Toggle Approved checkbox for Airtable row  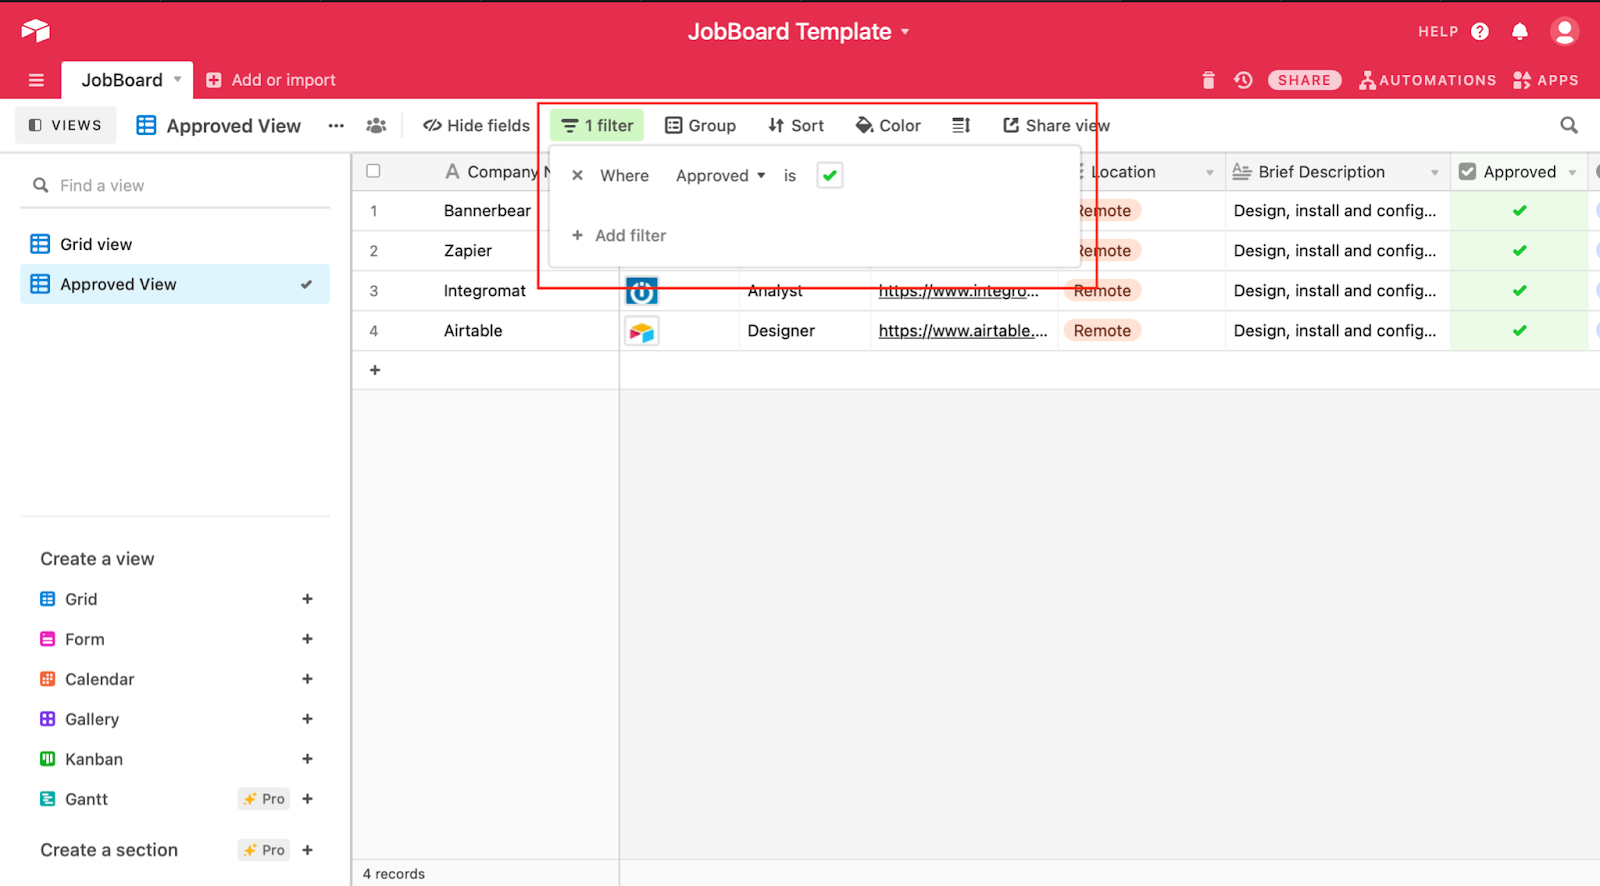[x=1519, y=330]
